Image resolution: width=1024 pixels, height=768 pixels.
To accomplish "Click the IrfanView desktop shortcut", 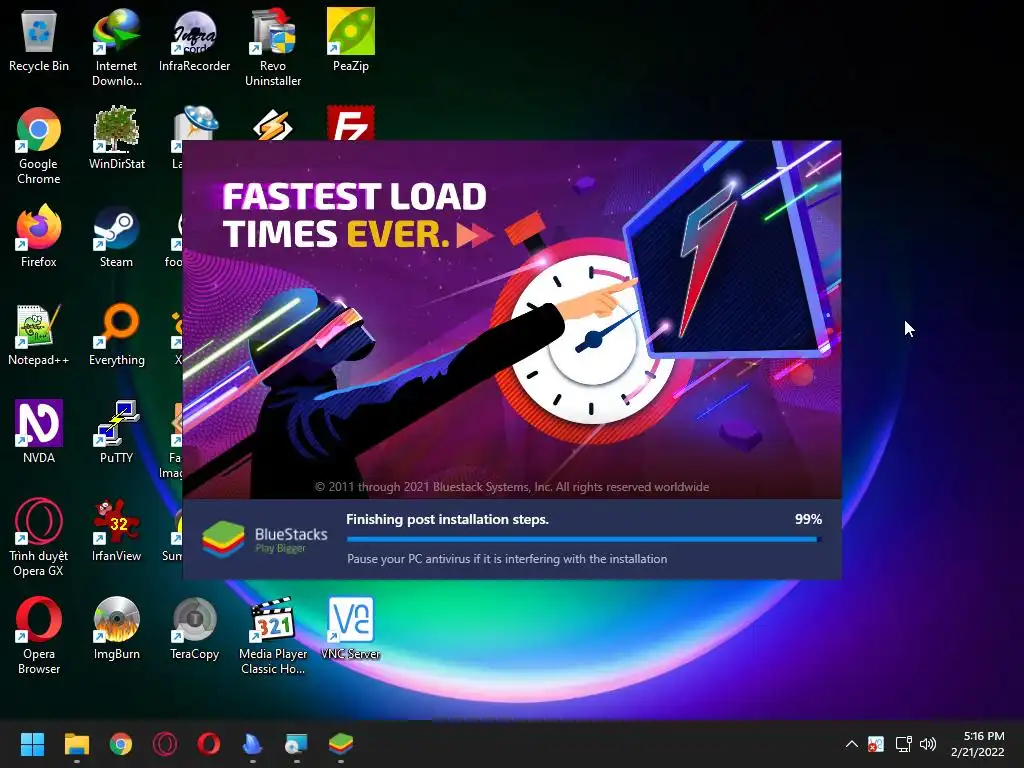I will coord(116,530).
